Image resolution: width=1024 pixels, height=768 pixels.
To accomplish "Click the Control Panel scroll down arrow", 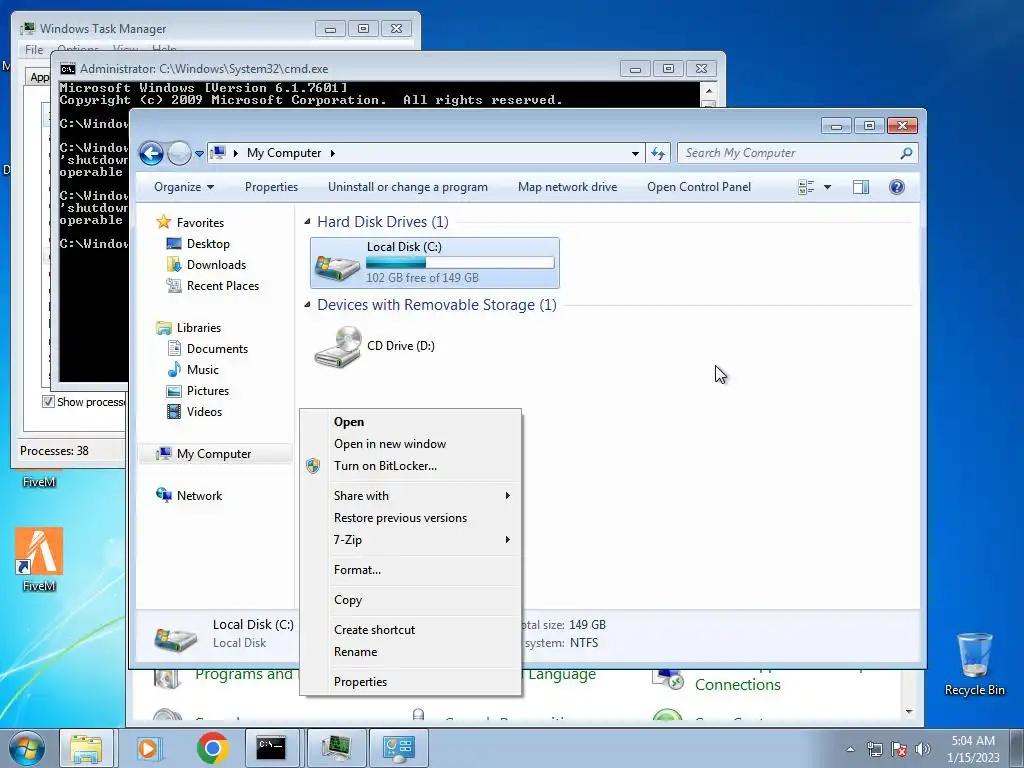I will 909,712.
